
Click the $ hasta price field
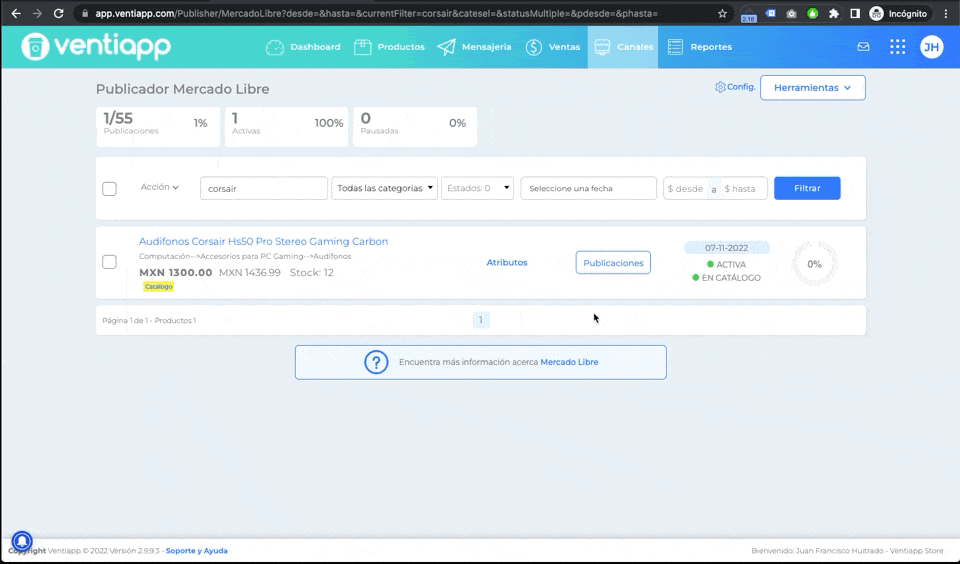[743, 189]
